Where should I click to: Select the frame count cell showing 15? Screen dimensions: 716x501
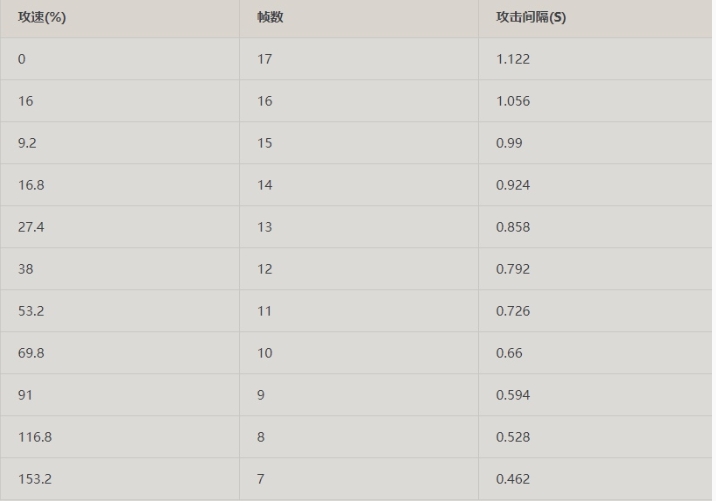[x=265, y=143]
